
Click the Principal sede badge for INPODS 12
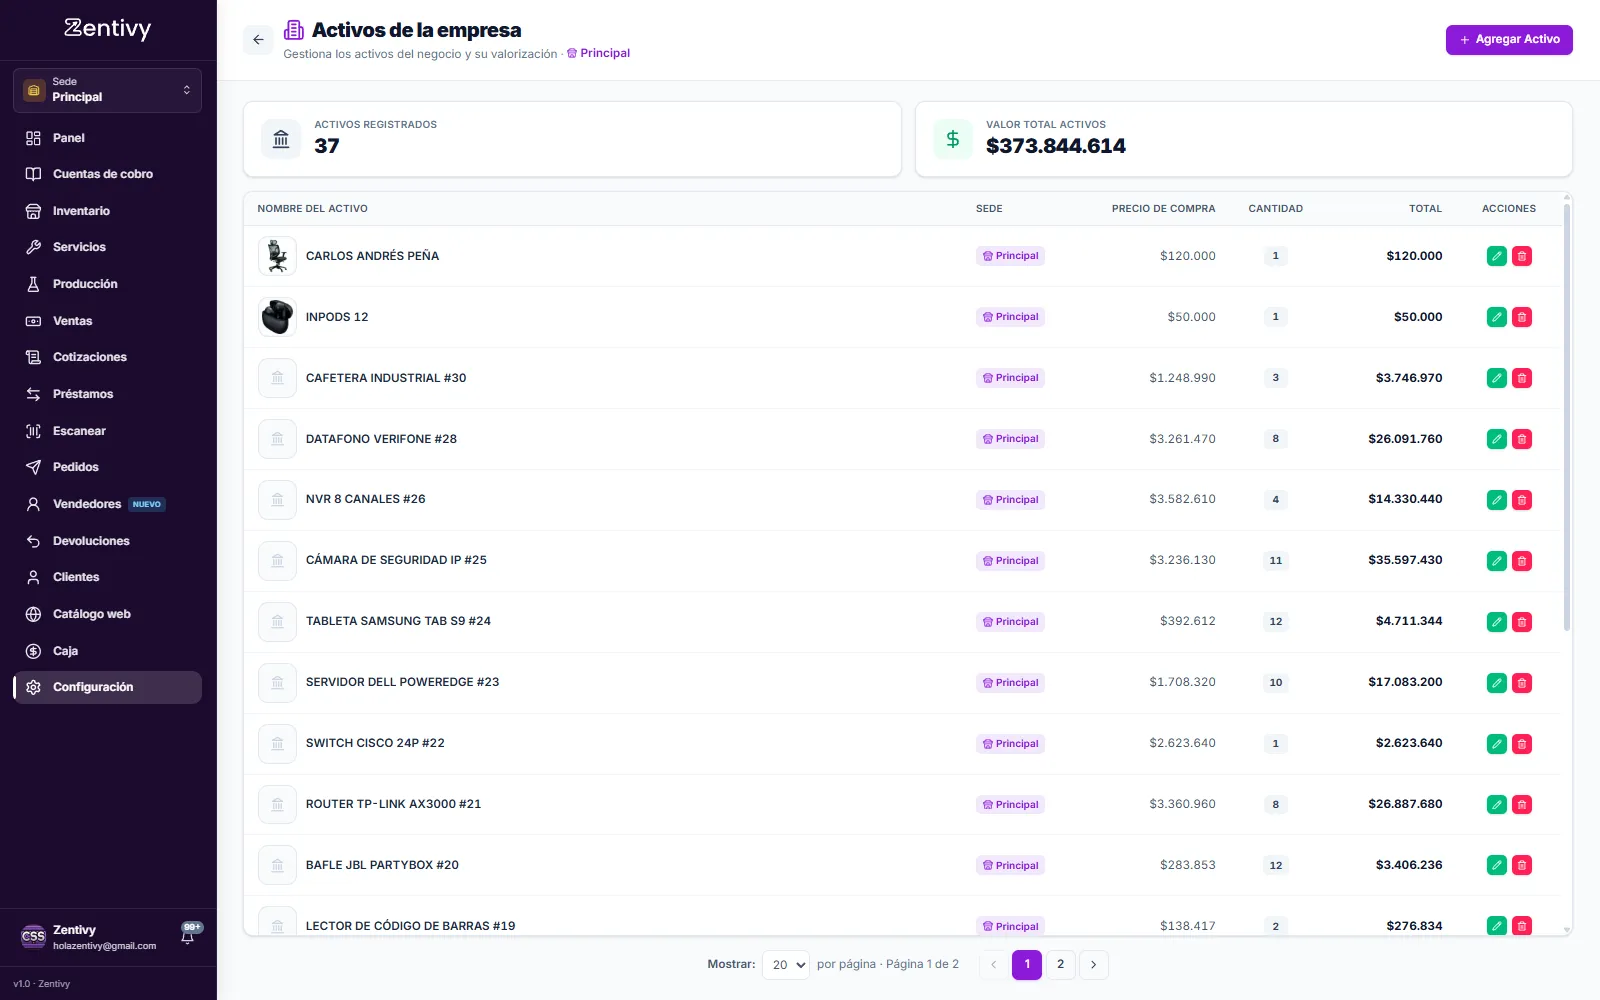[x=1010, y=317]
